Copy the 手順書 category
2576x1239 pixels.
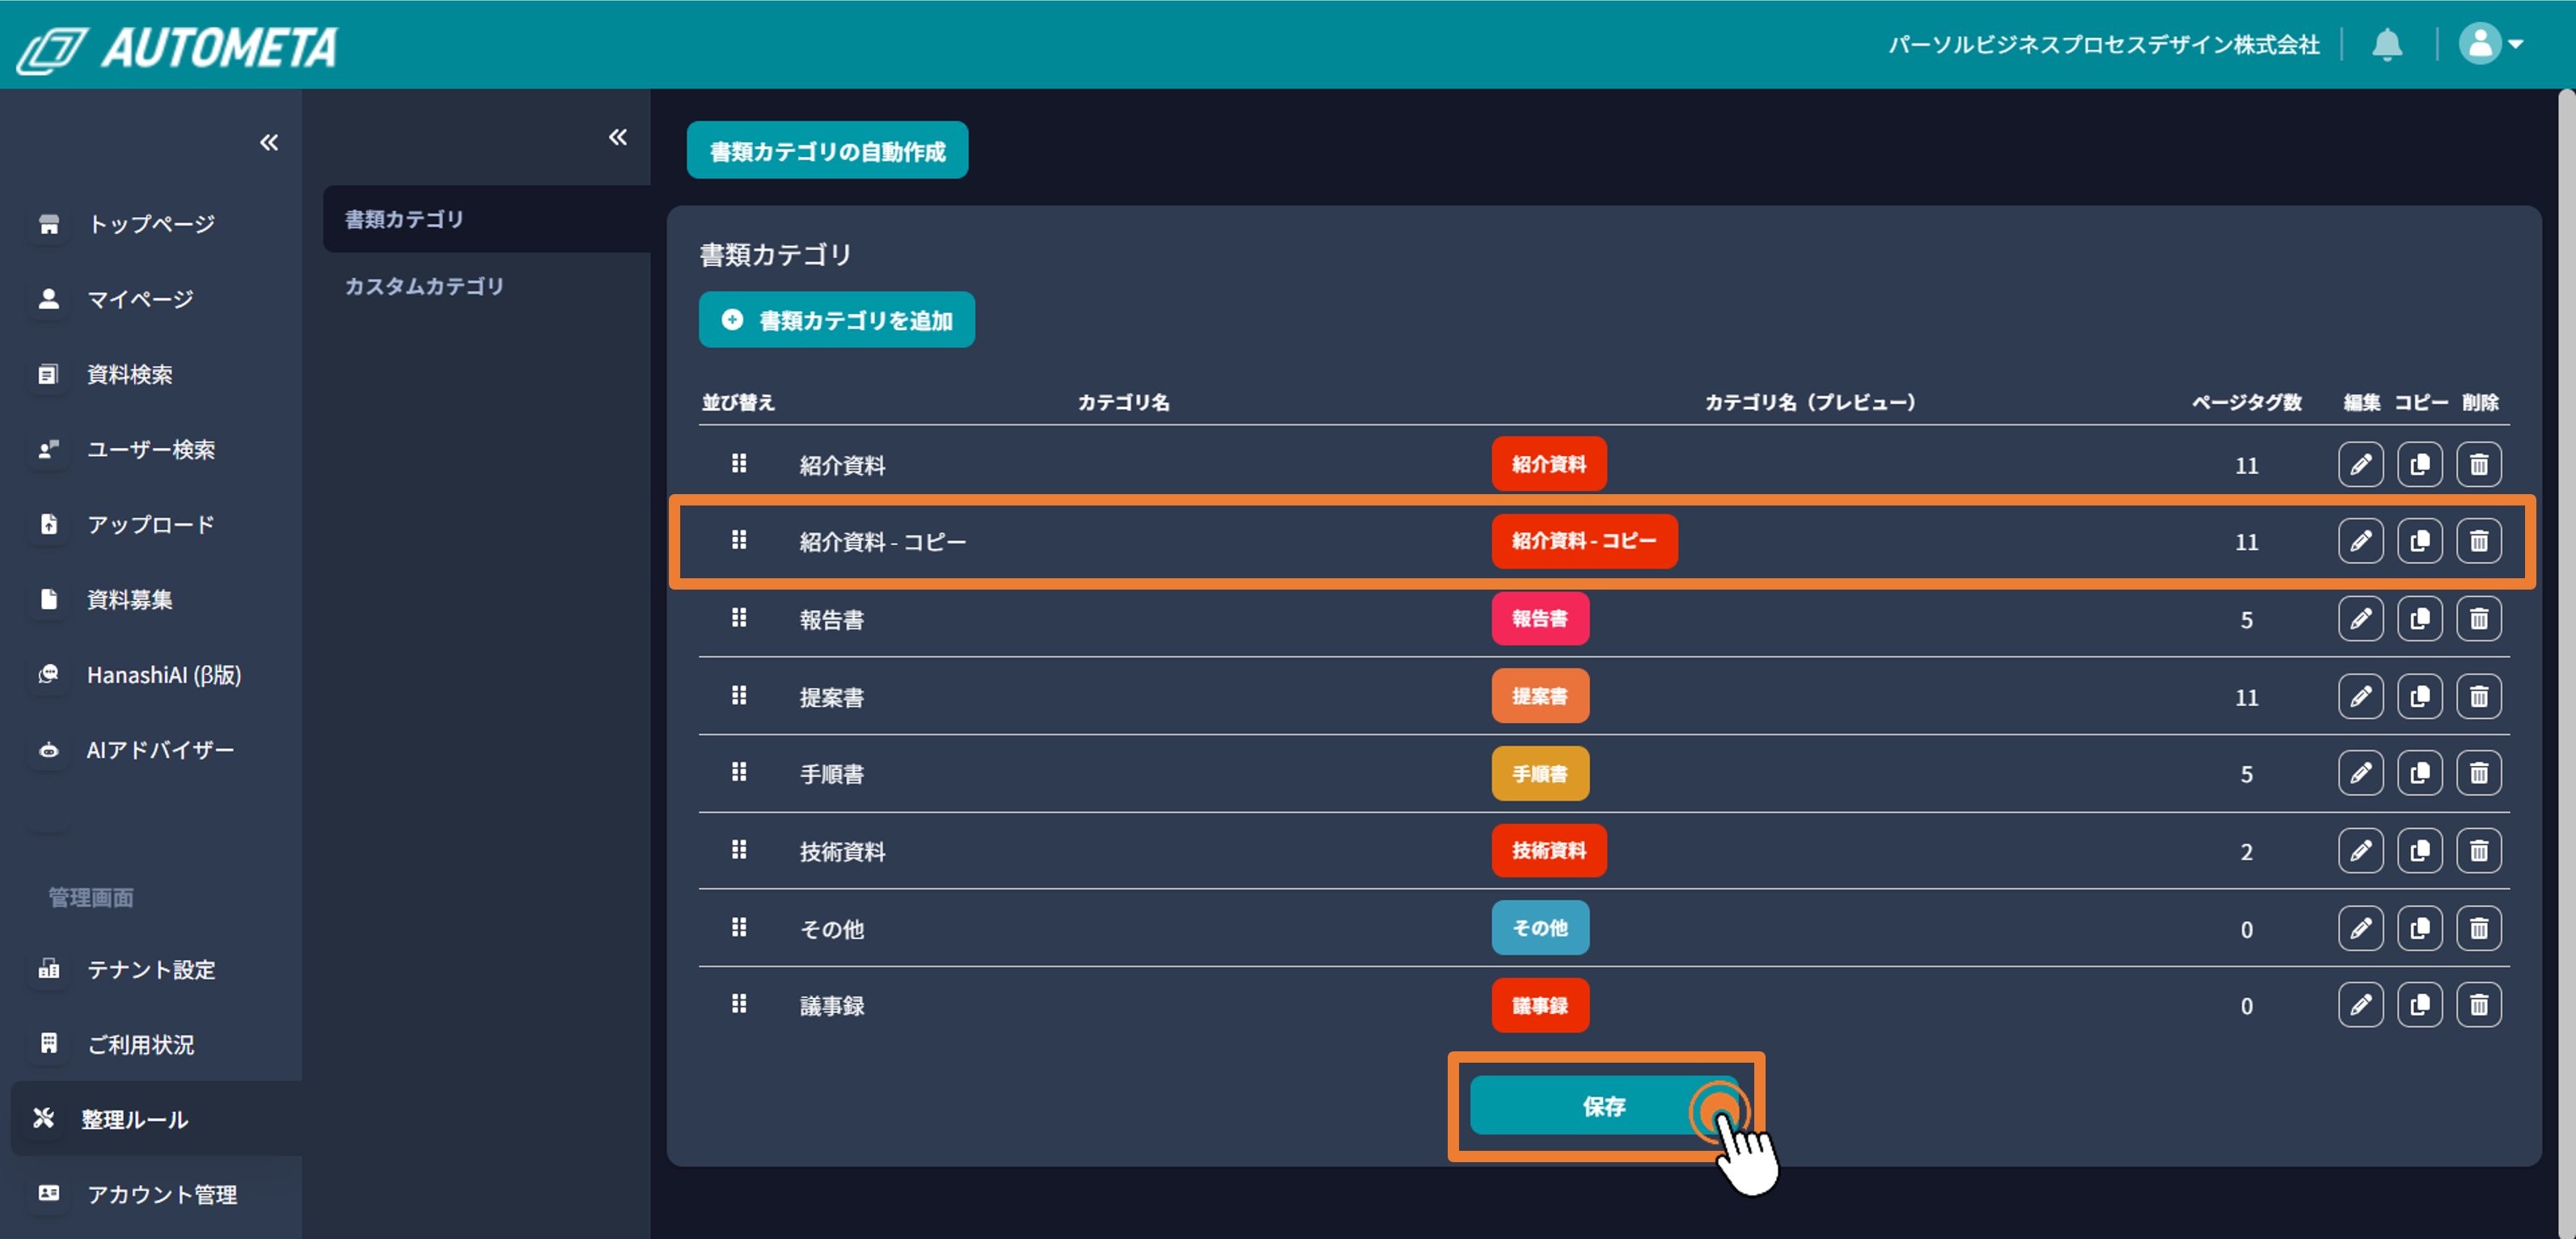2419,773
